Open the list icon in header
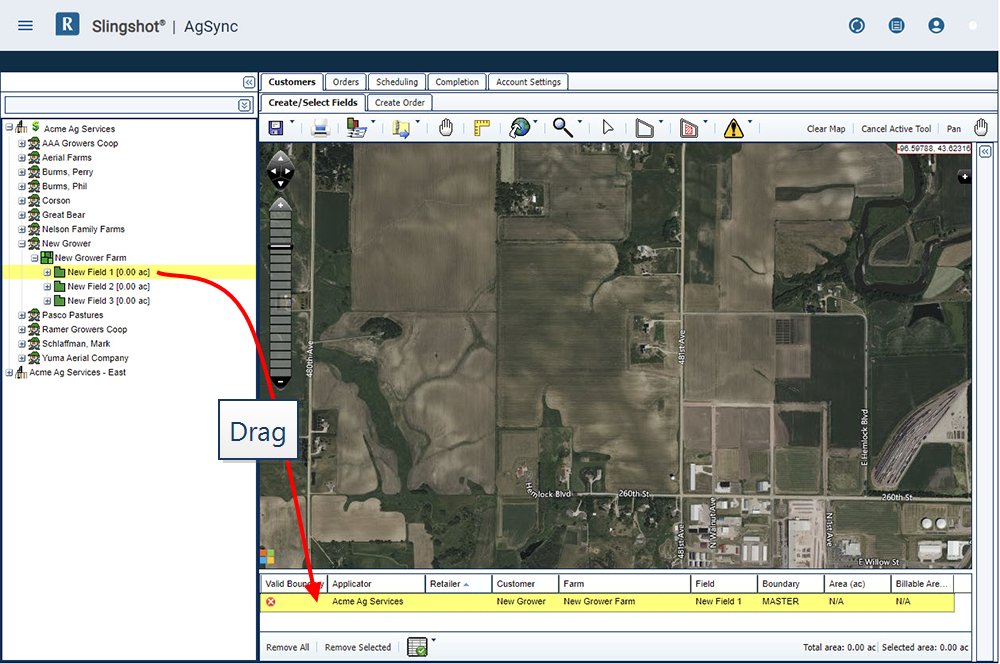Viewport: 1000px width, 664px height. point(896,26)
